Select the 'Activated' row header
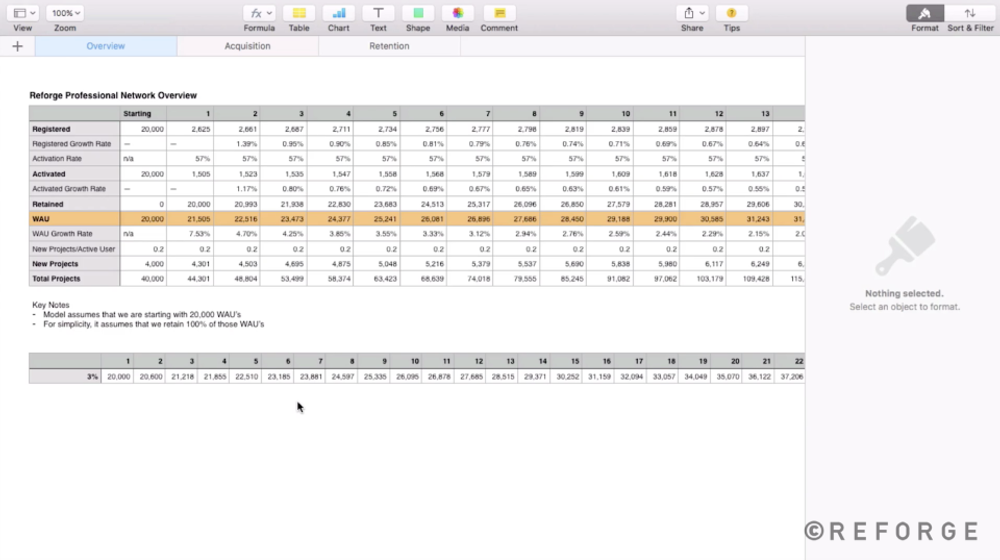This screenshot has width=1000, height=560. point(74,173)
